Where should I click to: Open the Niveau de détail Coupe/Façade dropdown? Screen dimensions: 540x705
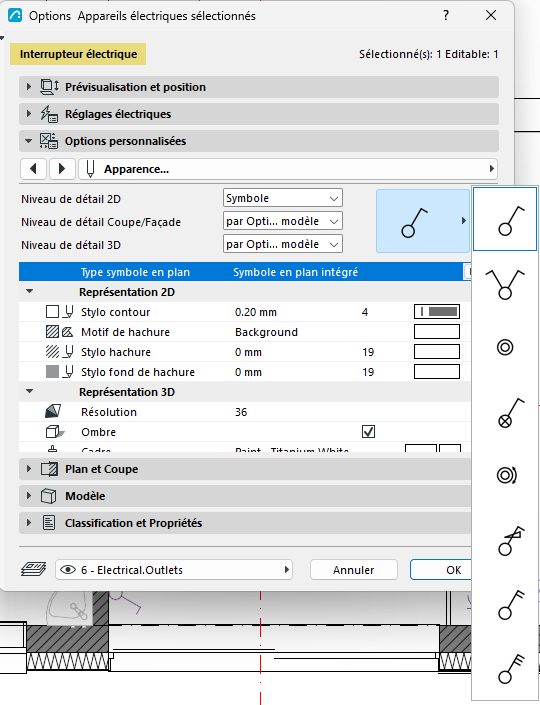283,221
